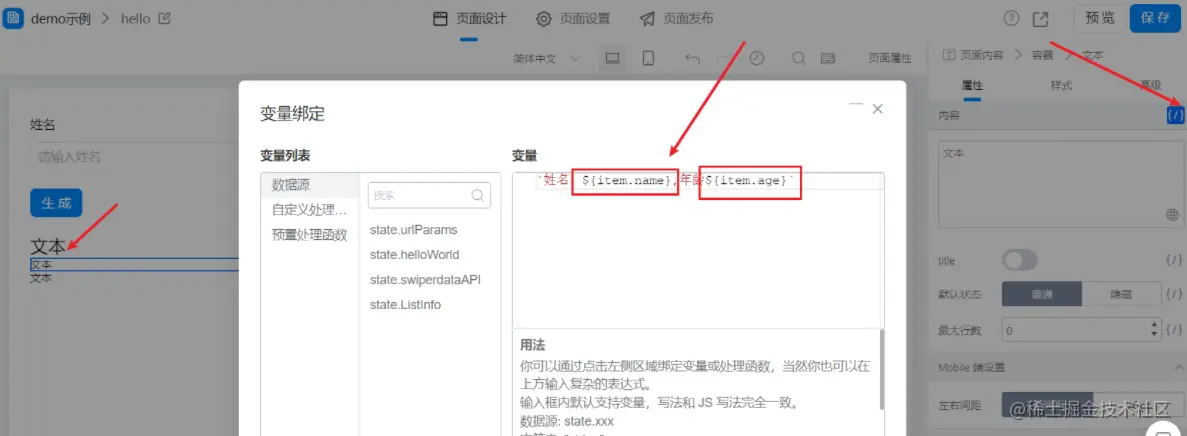Click the 最大行数 variable binding icon
The width and height of the screenshot is (1187, 436).
[1174, 330]
